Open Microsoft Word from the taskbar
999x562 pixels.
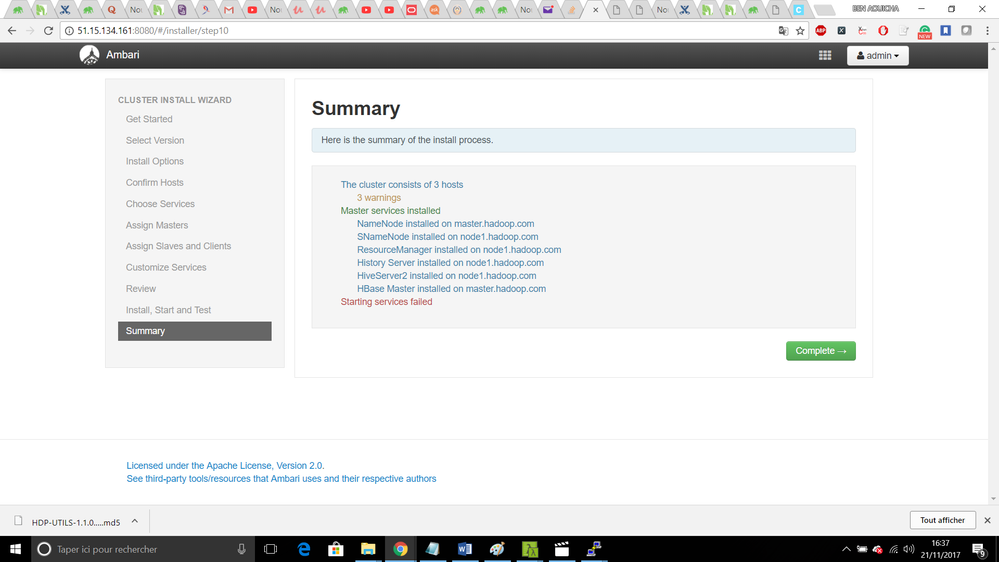(x=464, y=549)
